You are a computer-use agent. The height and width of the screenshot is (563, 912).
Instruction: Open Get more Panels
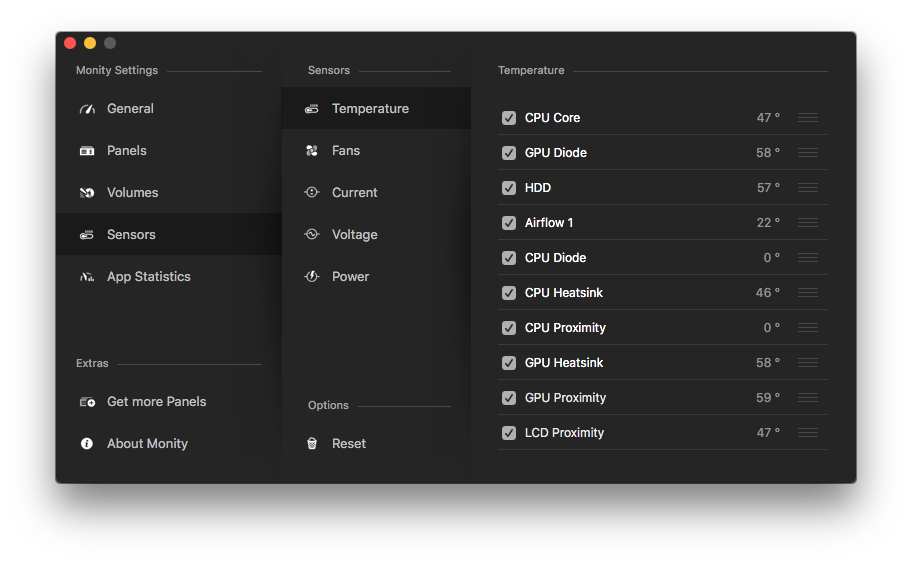click(156, 402)
